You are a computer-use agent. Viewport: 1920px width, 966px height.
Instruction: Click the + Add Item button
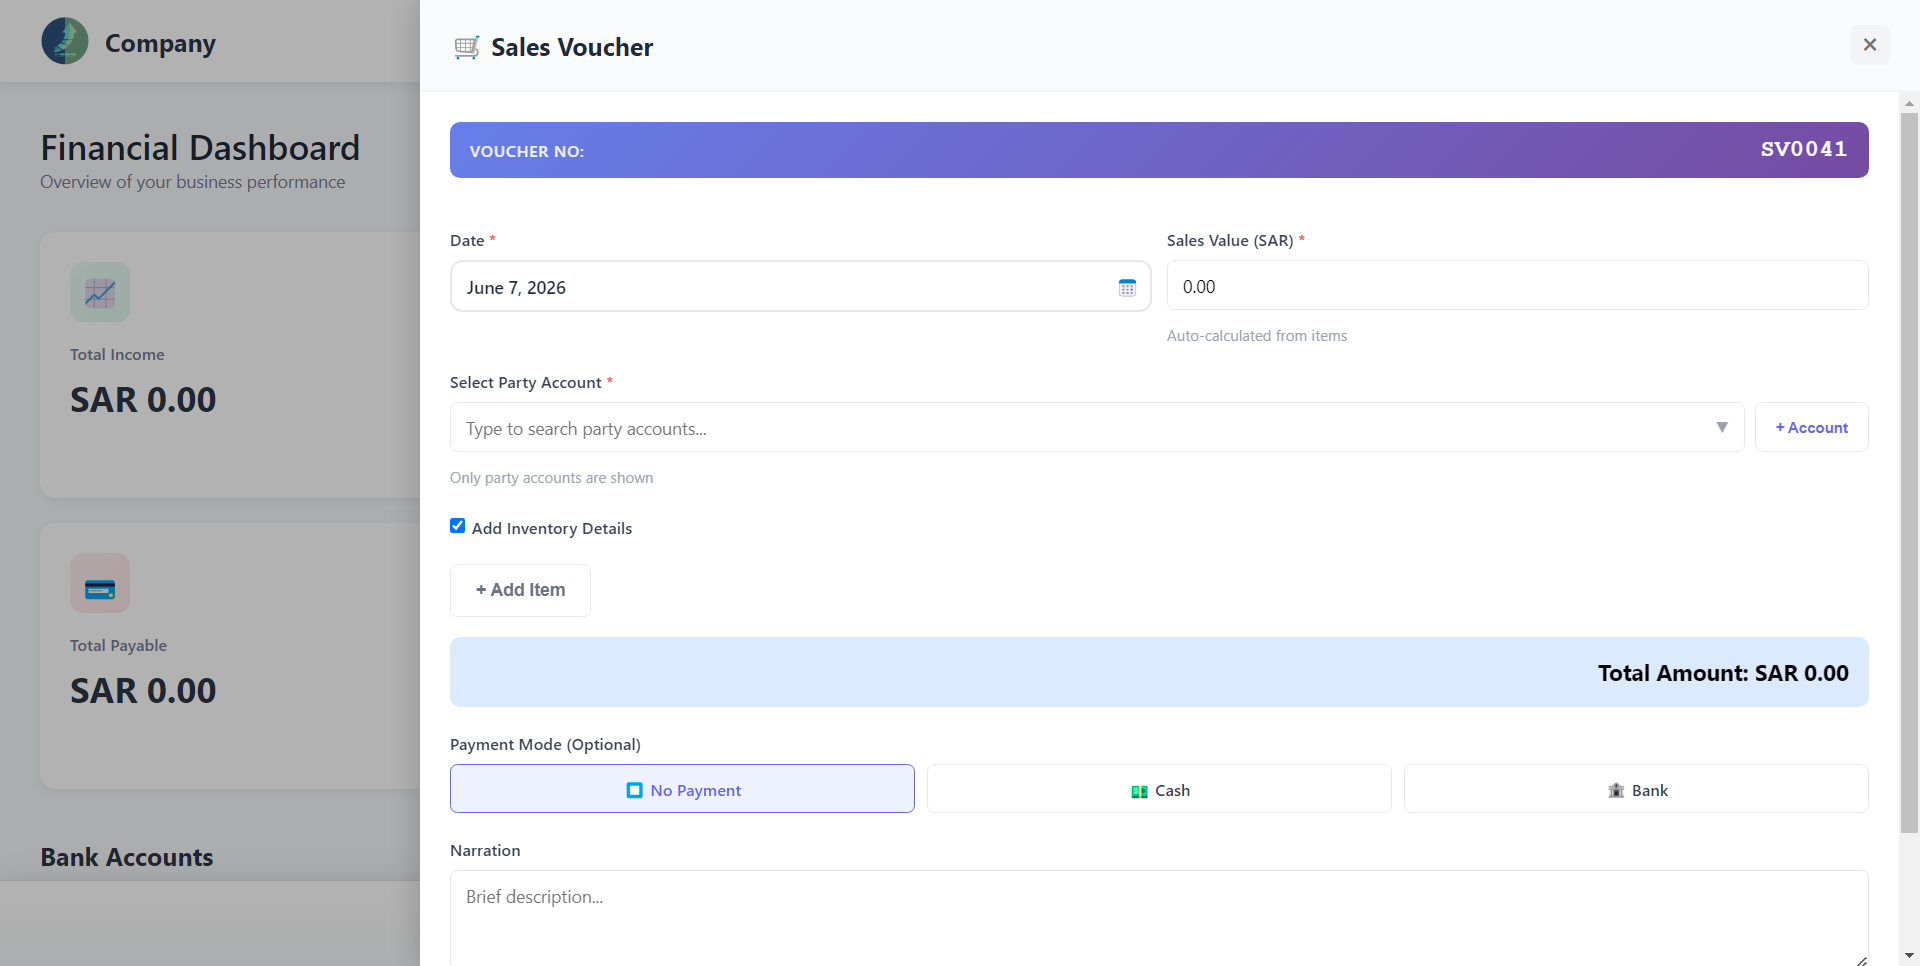[520, 590]
